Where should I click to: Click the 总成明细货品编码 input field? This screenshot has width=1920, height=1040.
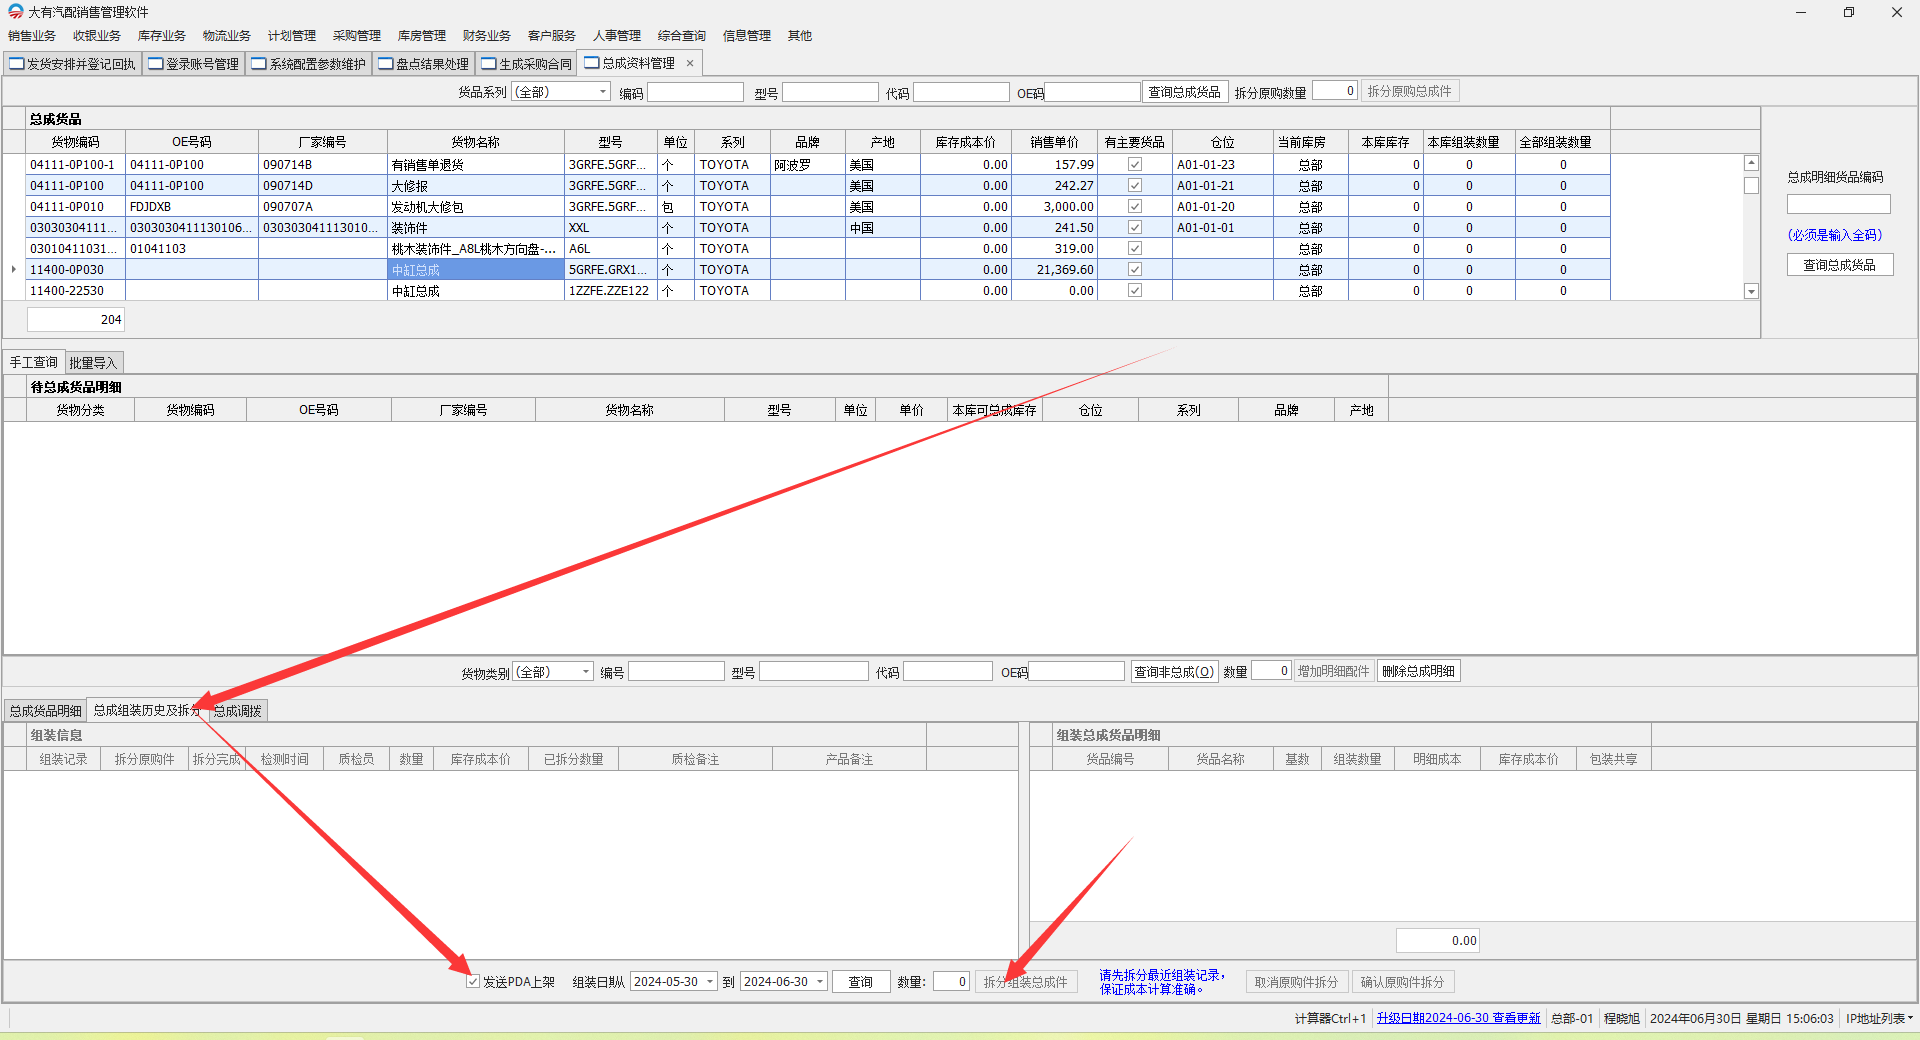pos(1839,204)
